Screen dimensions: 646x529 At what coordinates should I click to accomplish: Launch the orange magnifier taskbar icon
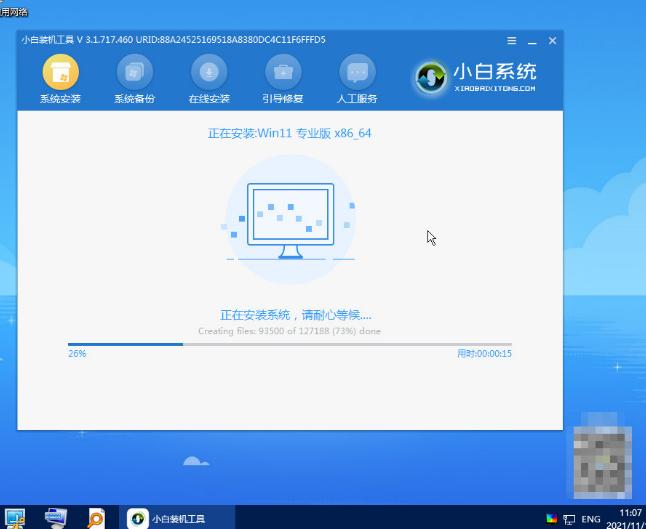point(96,518)
